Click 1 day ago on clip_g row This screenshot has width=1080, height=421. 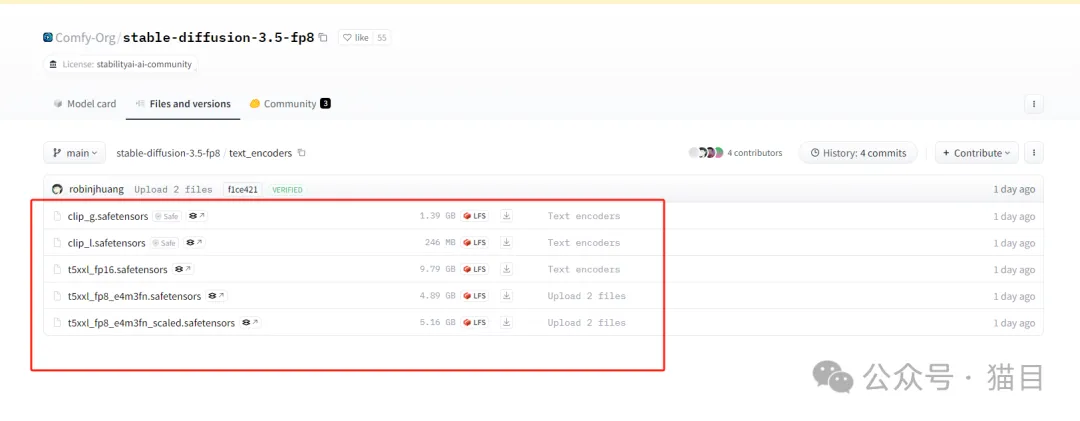[x=1013, y=217]
